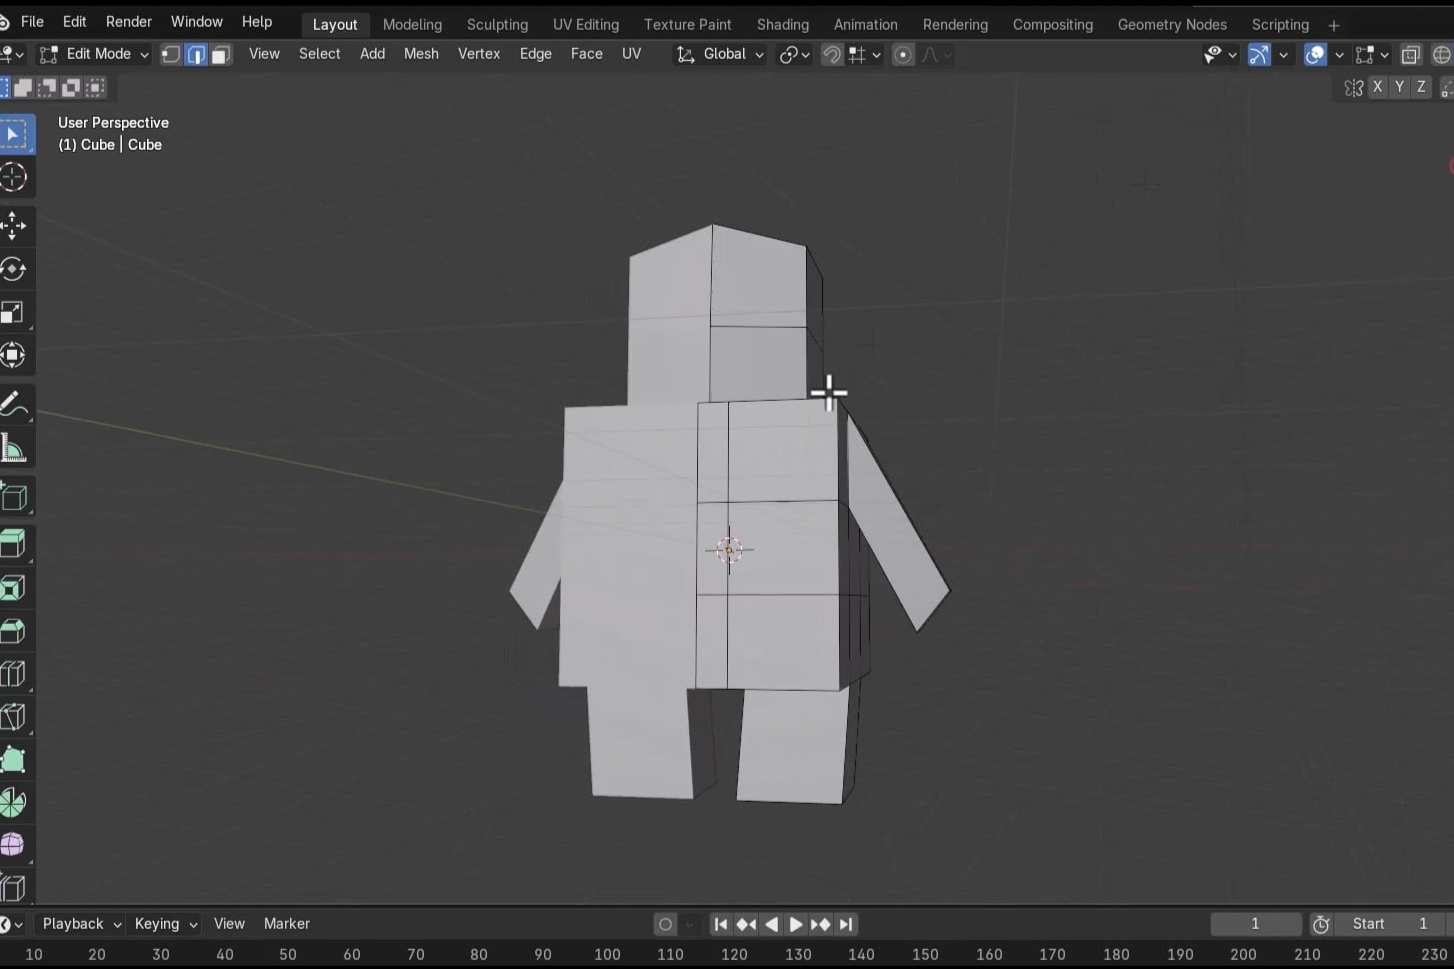Activate the Loop Cut tool
This screenshot has width=1454, height=969.
click(14, 674)
